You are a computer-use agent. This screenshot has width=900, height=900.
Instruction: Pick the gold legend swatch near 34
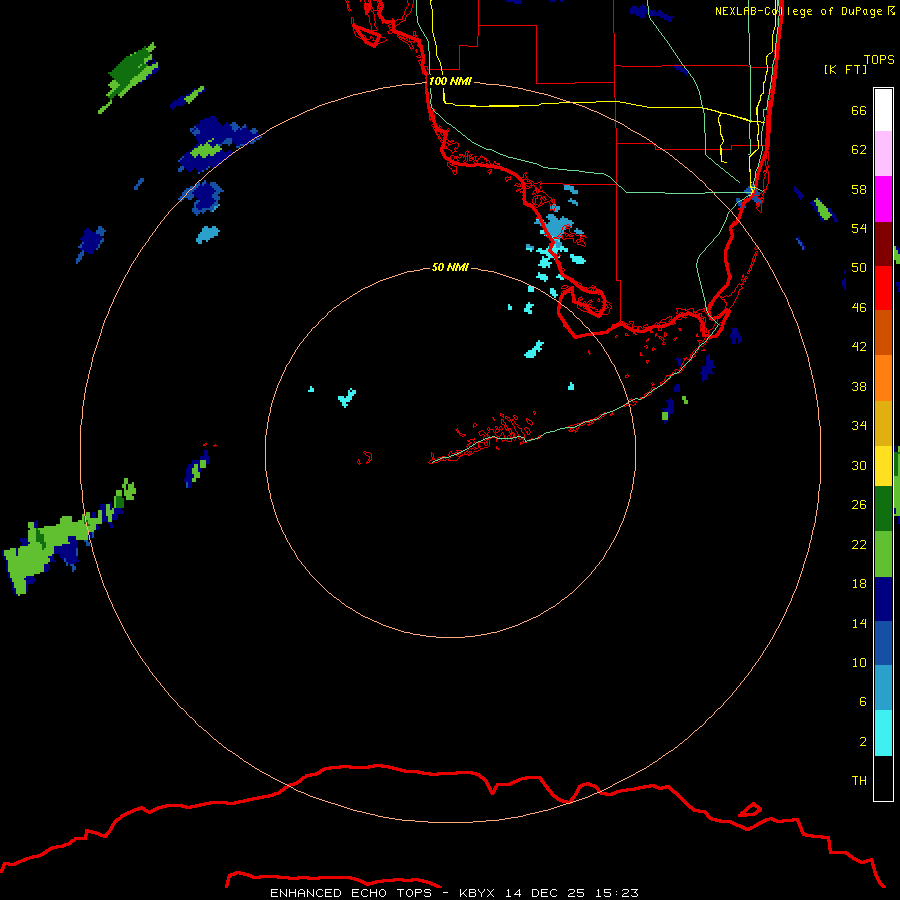point(883,424)
